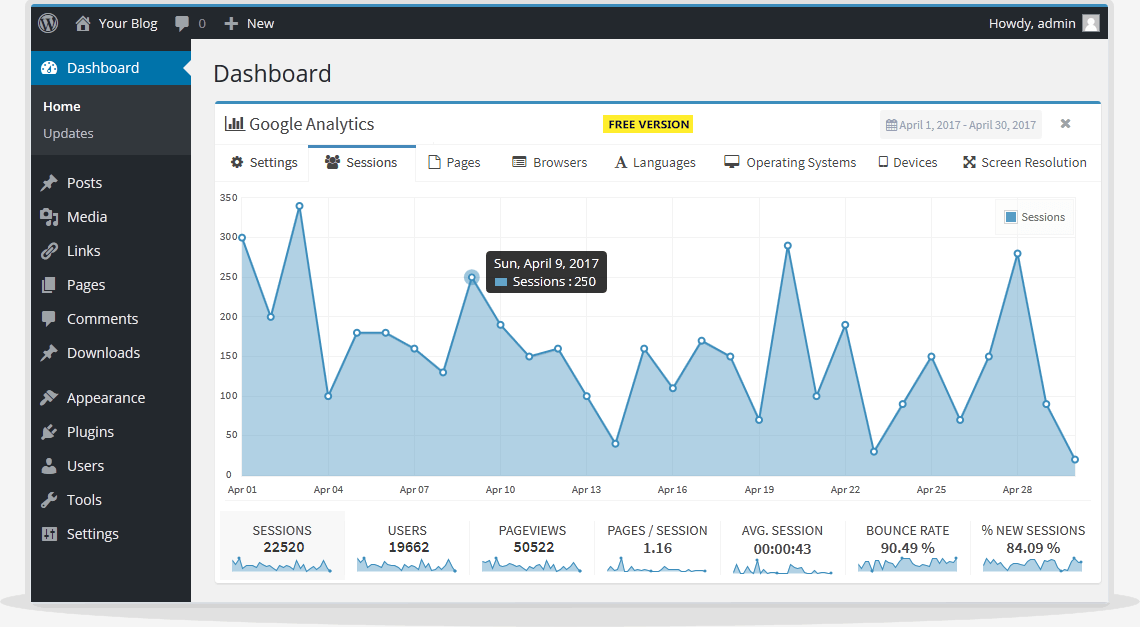This screenshot has height=627, width=1140.
Task: Click the bar chart icon by Google Analytics
Action: 234,123
